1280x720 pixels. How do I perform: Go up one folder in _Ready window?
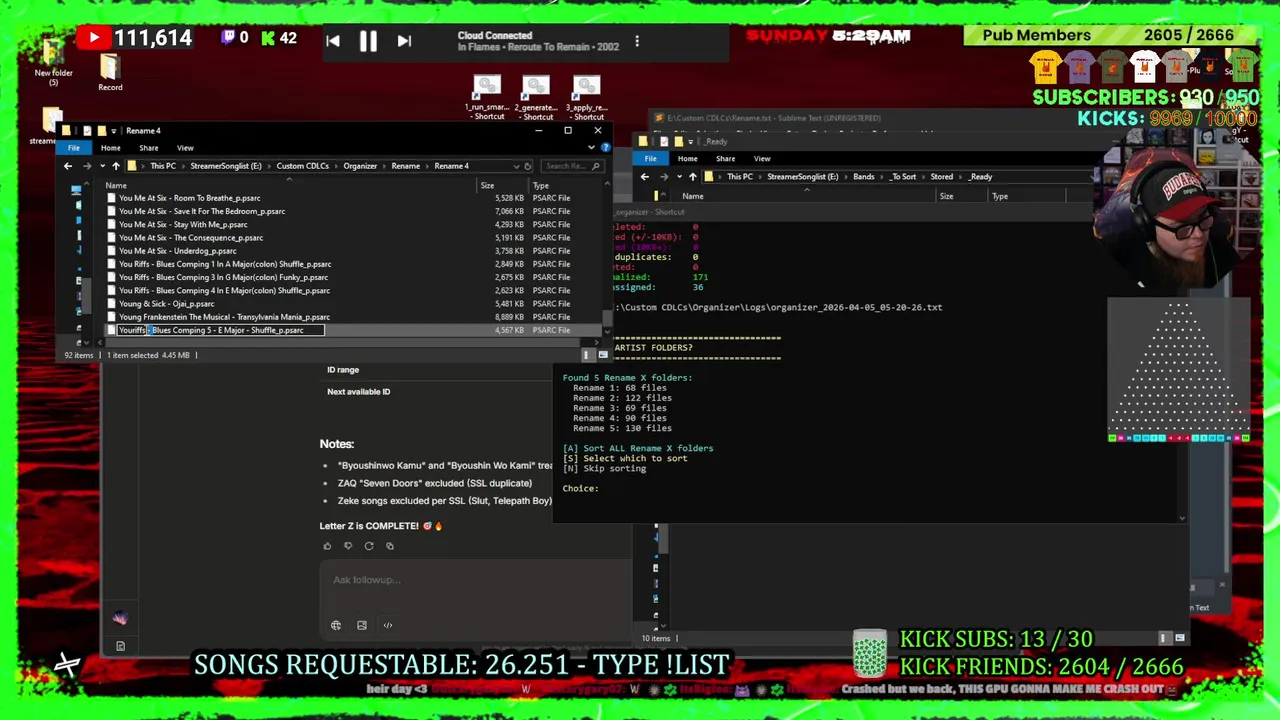point(692,177)
